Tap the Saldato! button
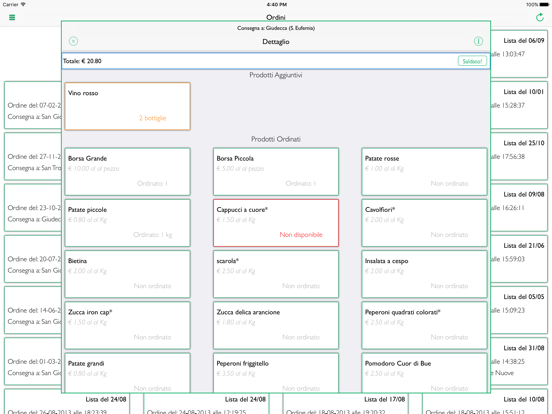Screen dimensions: 552x414 (x=472, y=61)
